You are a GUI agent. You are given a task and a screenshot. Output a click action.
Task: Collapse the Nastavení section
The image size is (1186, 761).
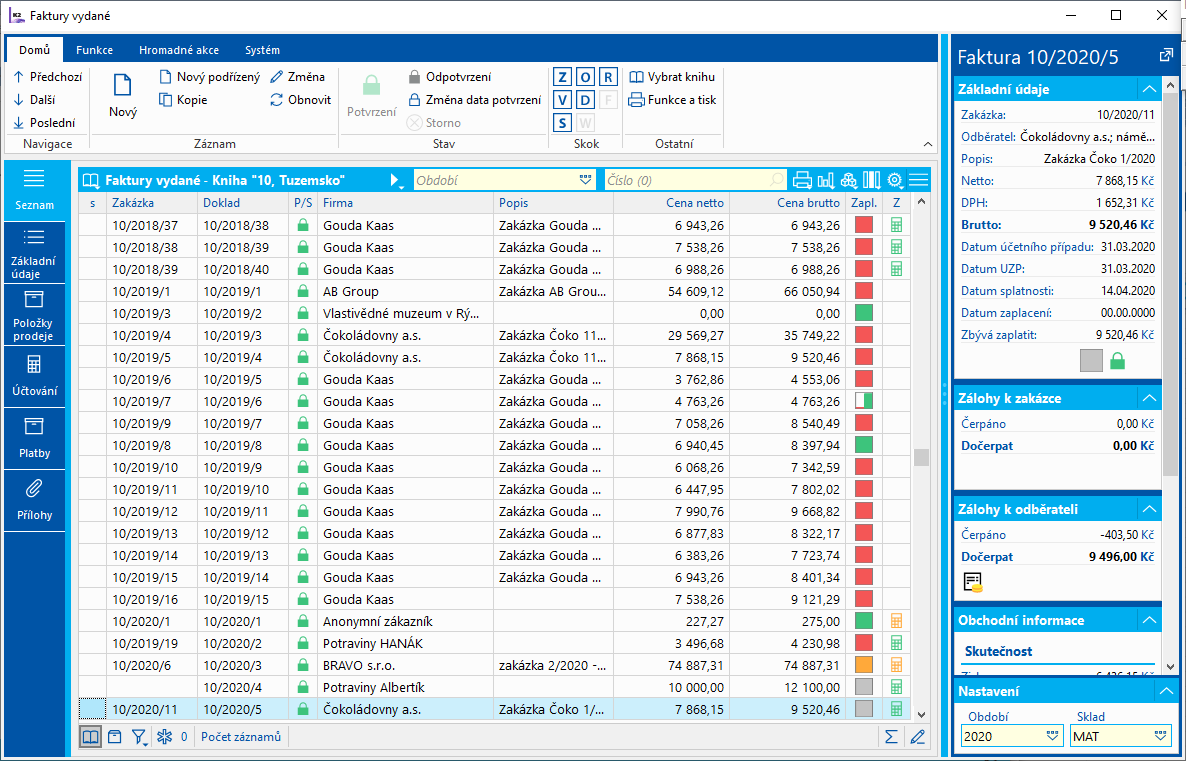(1166, 691)
